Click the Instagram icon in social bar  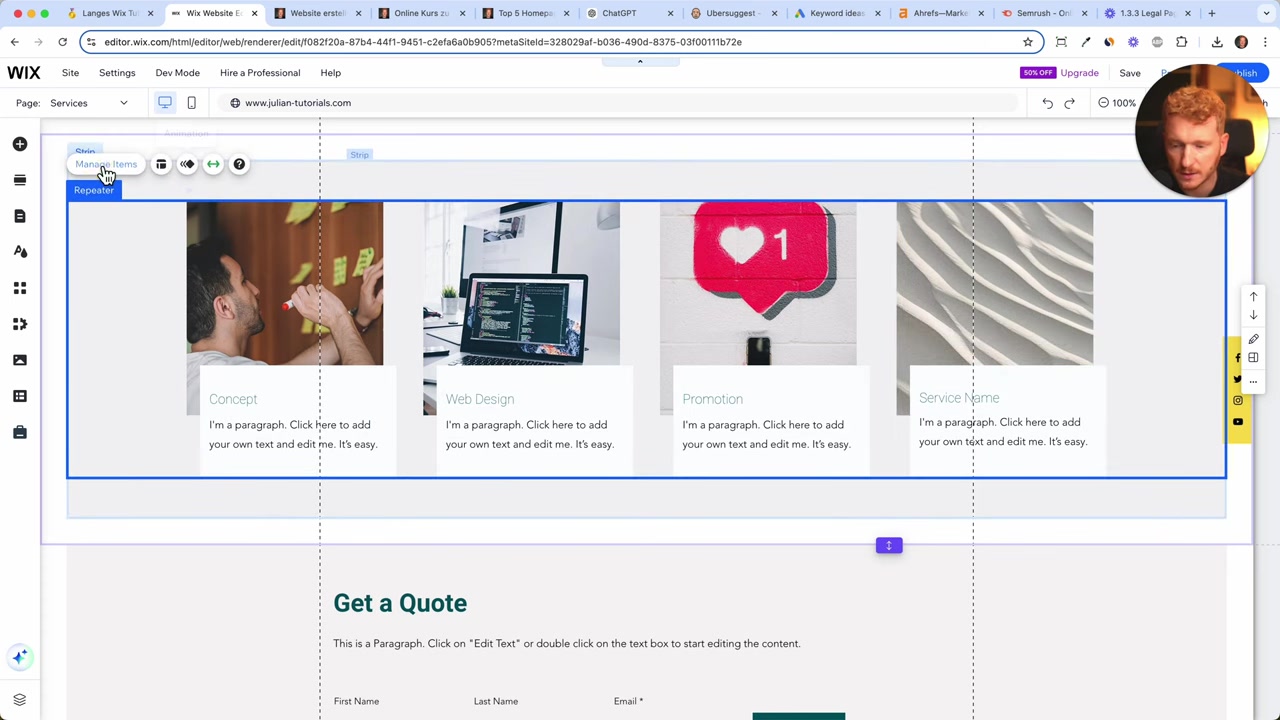tap(1238, 401)
